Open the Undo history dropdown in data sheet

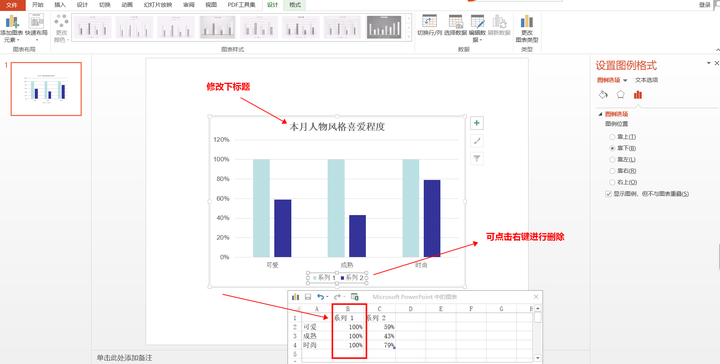pos(327,297)
